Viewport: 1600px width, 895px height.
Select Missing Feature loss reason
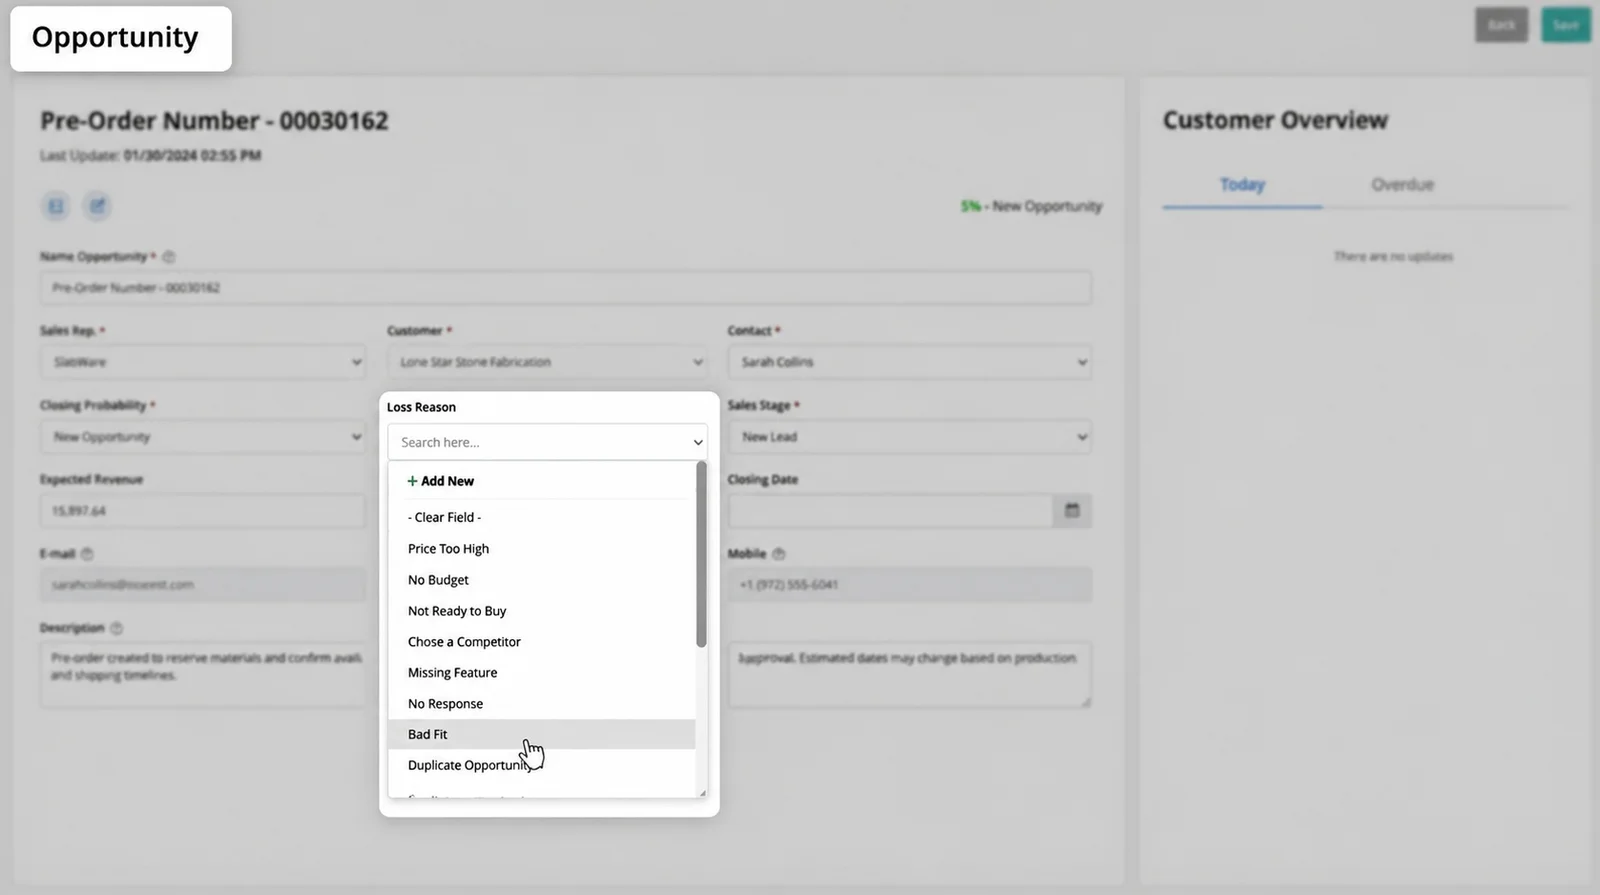(541, 672)
